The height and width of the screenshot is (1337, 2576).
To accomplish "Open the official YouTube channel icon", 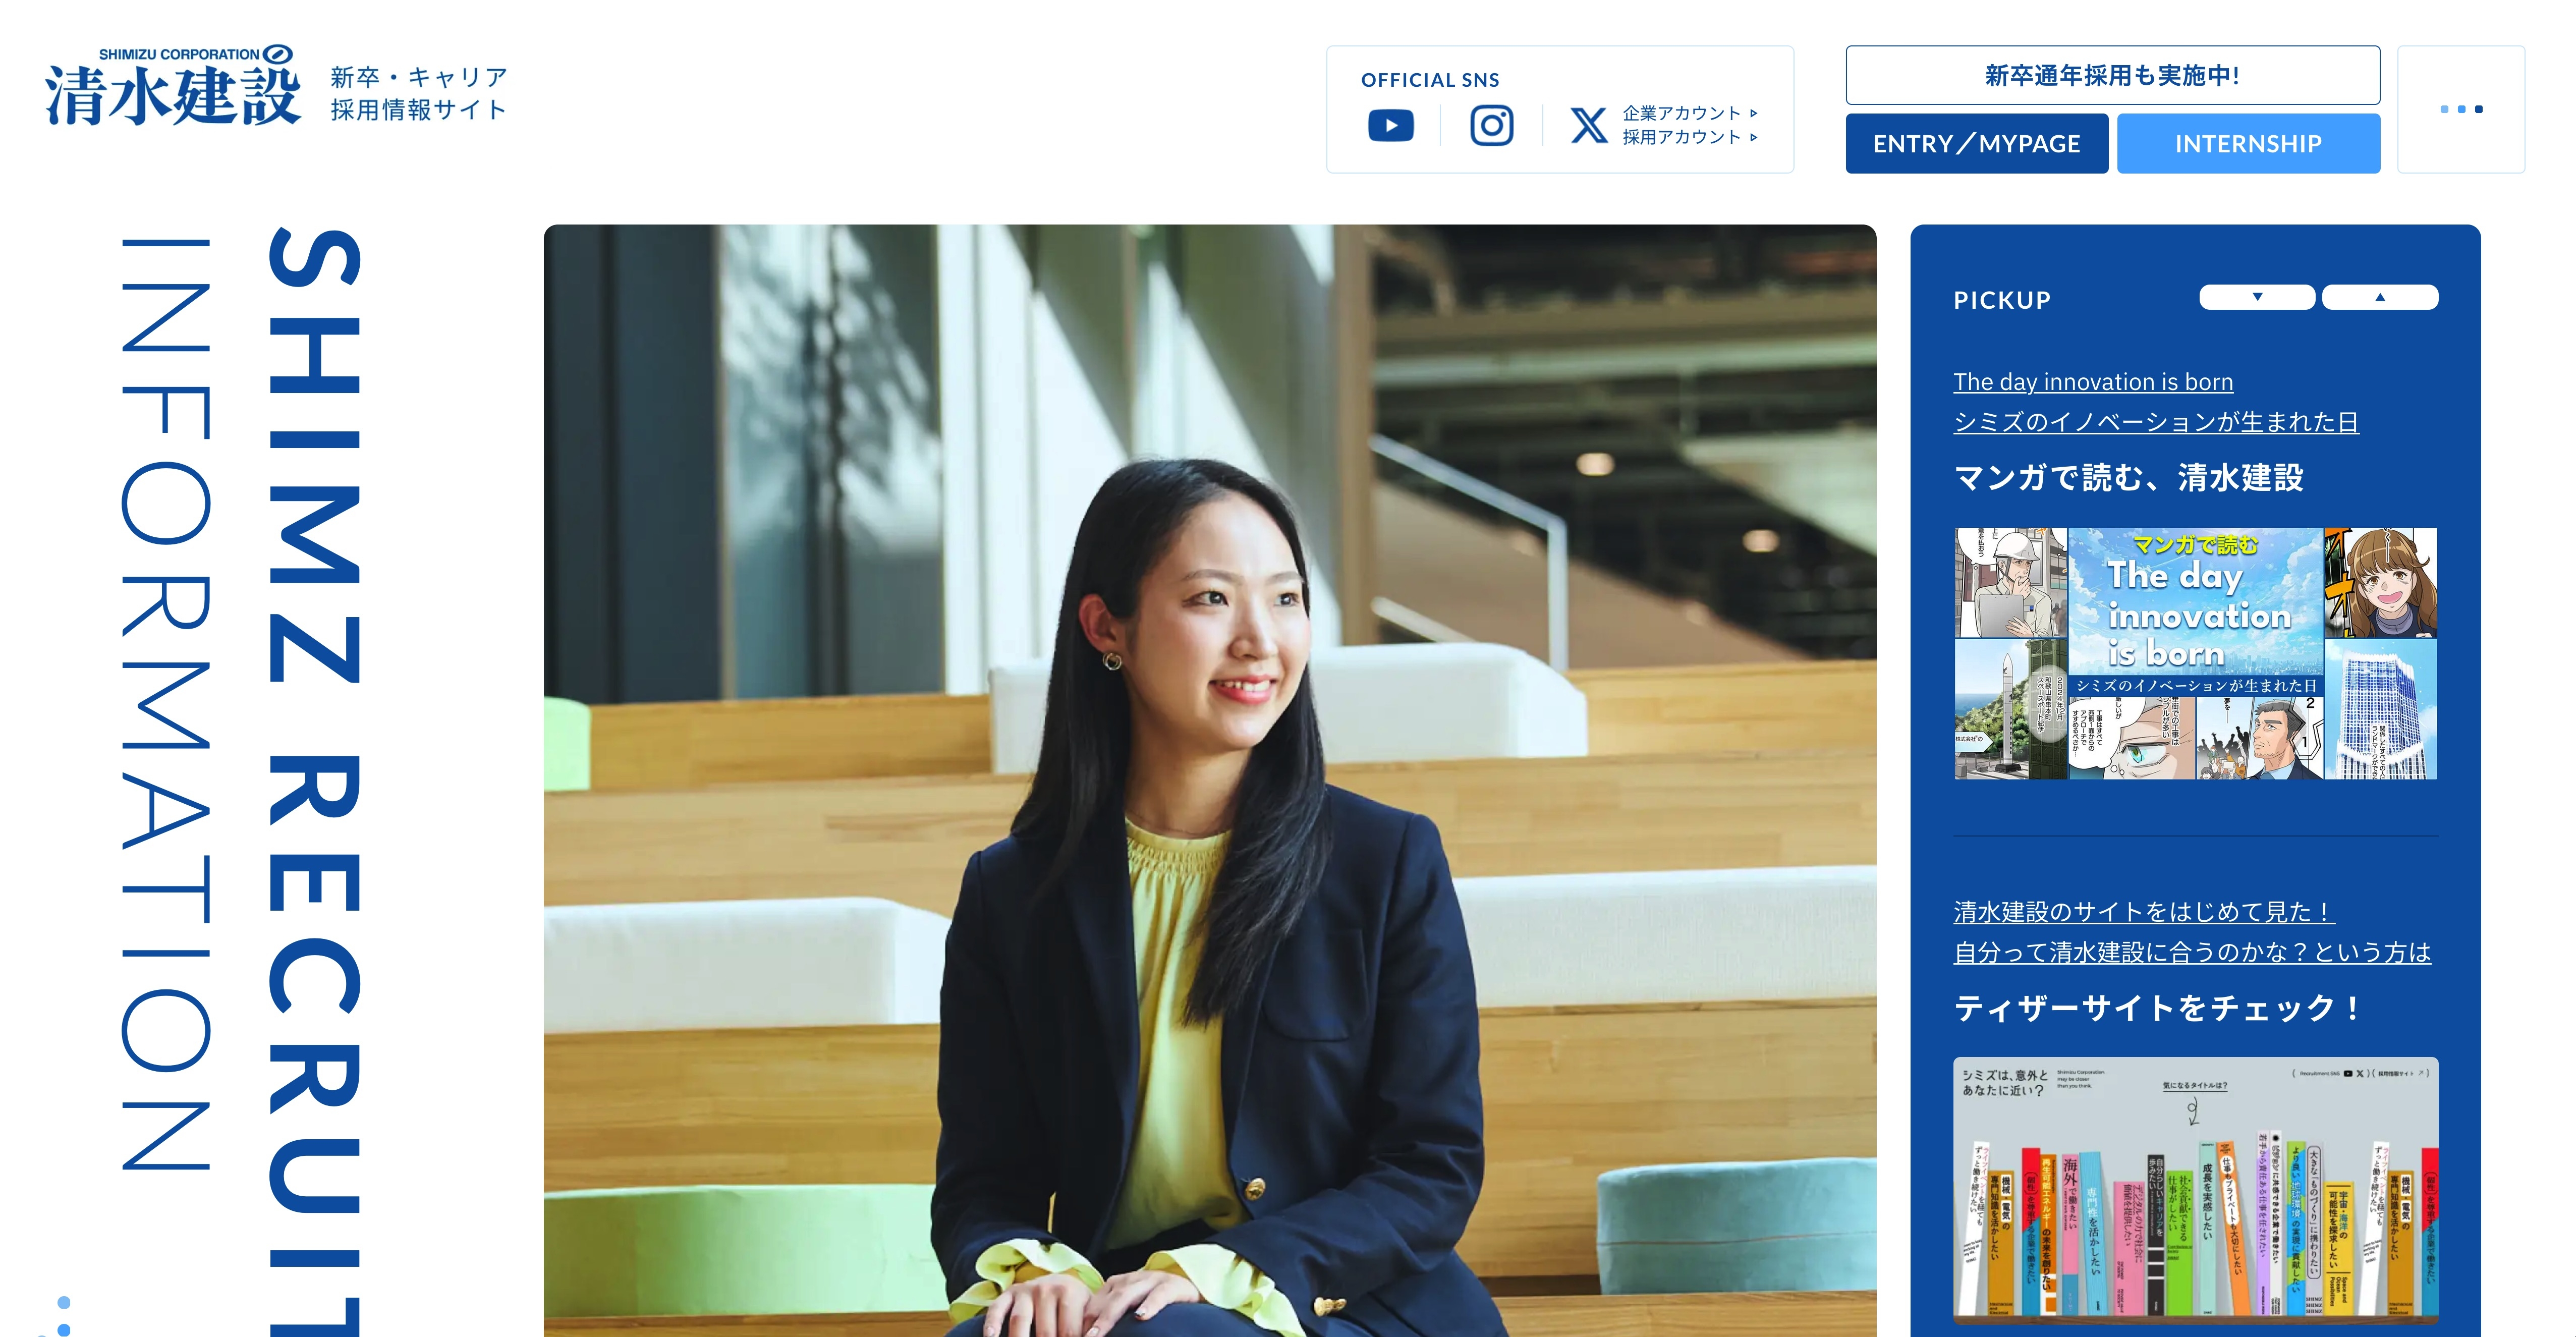I will pos(1390,126).
